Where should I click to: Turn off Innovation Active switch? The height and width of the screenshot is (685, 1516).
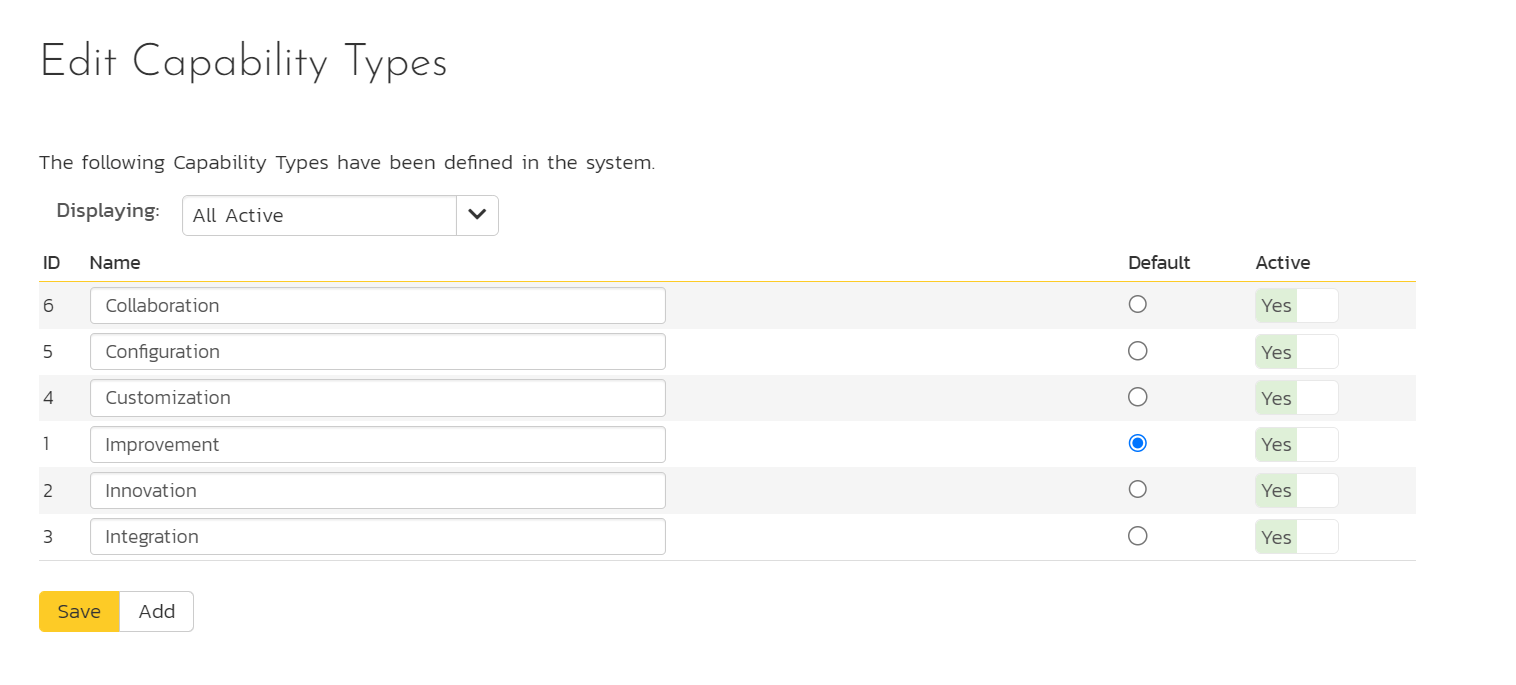coord(1296,490)
